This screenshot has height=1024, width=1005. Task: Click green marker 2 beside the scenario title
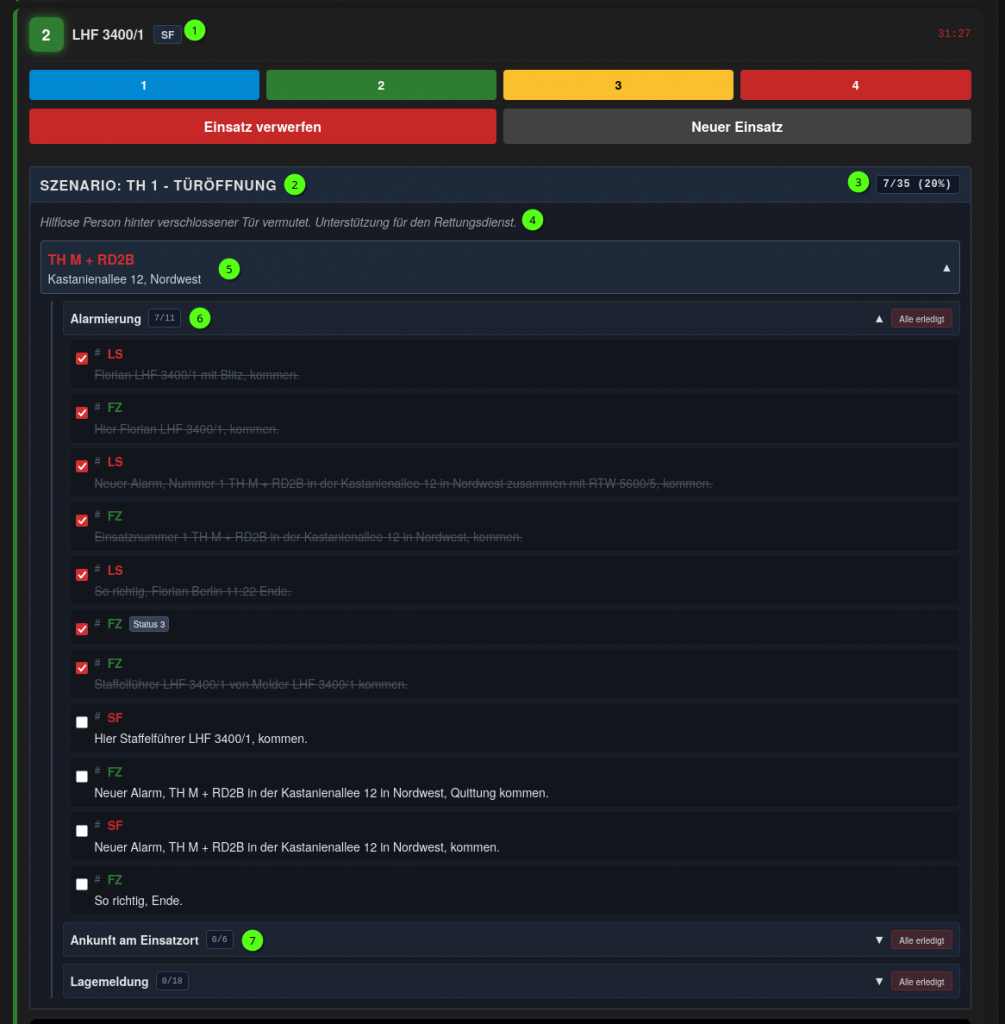[294, 184]
